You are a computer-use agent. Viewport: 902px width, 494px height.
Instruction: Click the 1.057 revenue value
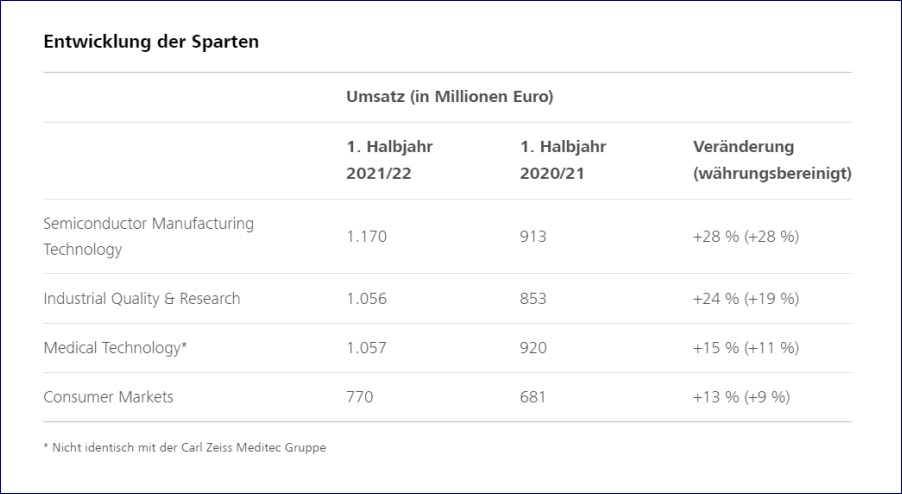366,347
